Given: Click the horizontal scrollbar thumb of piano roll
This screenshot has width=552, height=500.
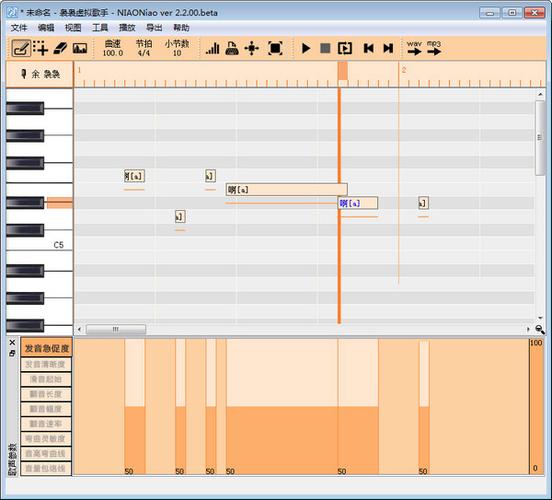Looking at the screenshot, I should 116,329.
